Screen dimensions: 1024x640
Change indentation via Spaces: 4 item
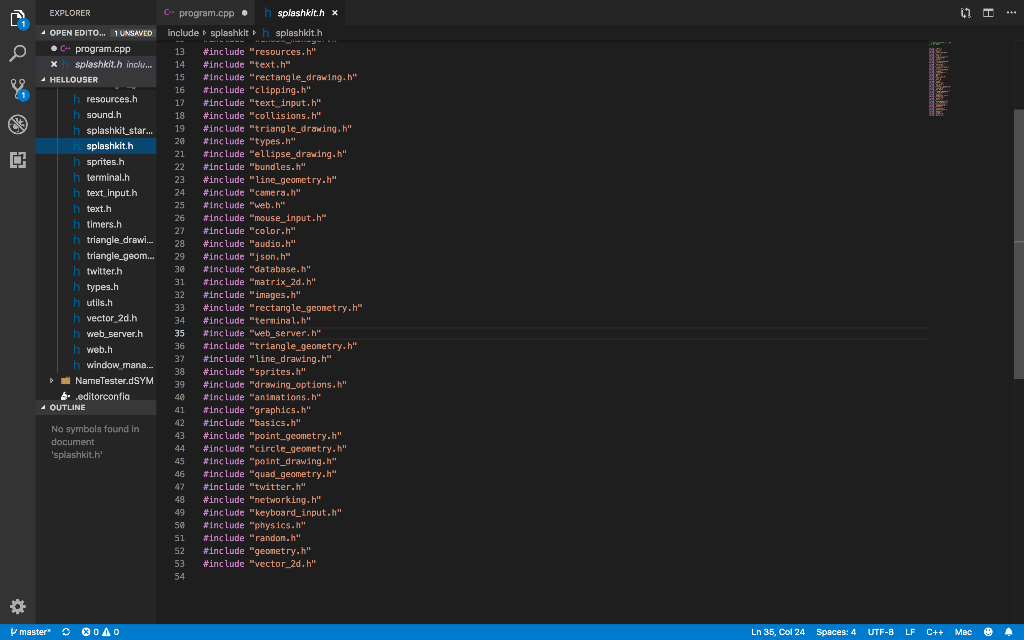(x=836, y=631)
